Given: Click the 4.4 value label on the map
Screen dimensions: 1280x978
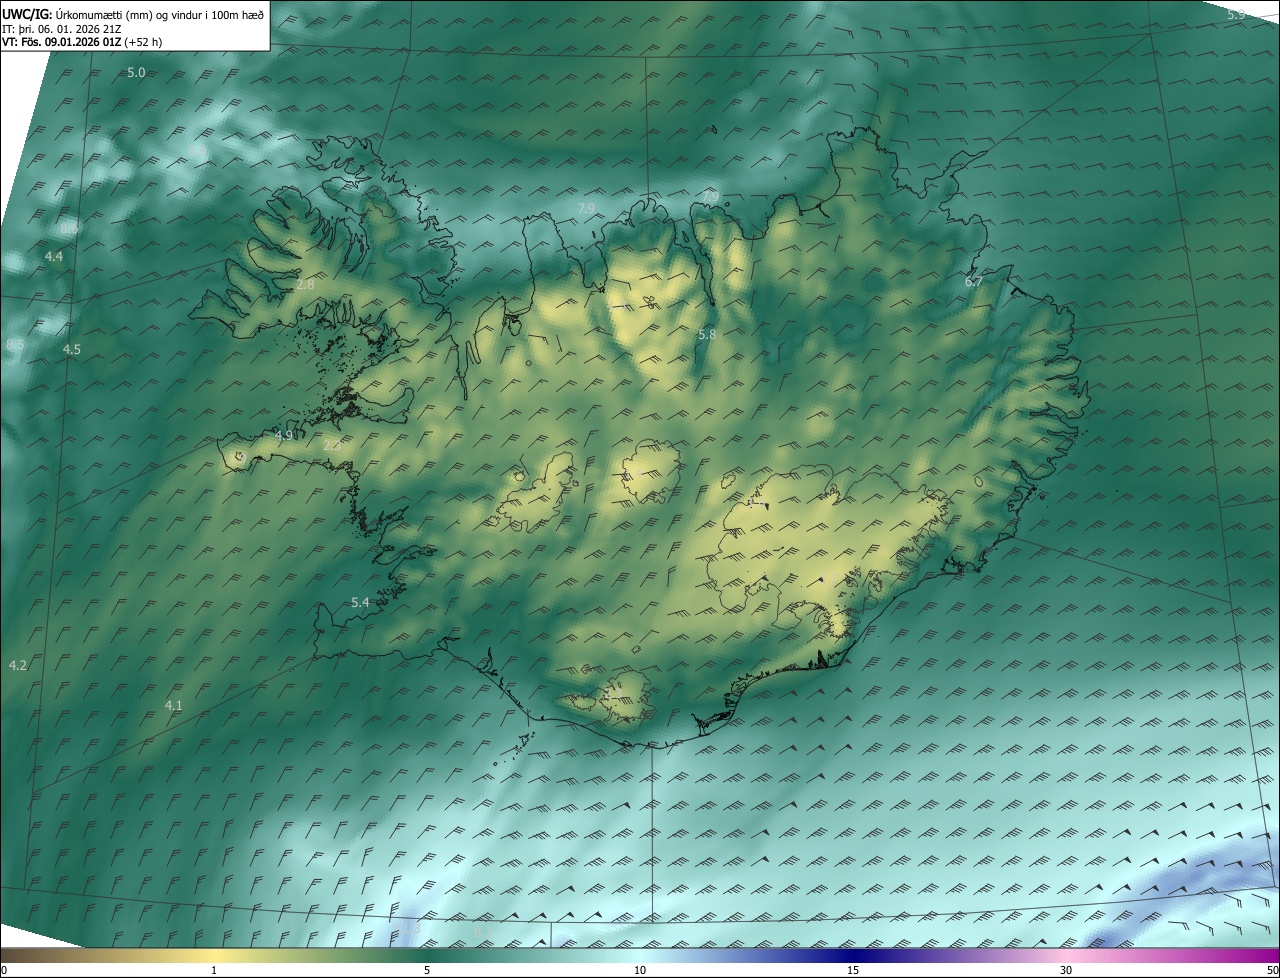Looking at the screenshot, I should (x=54, y=257).
